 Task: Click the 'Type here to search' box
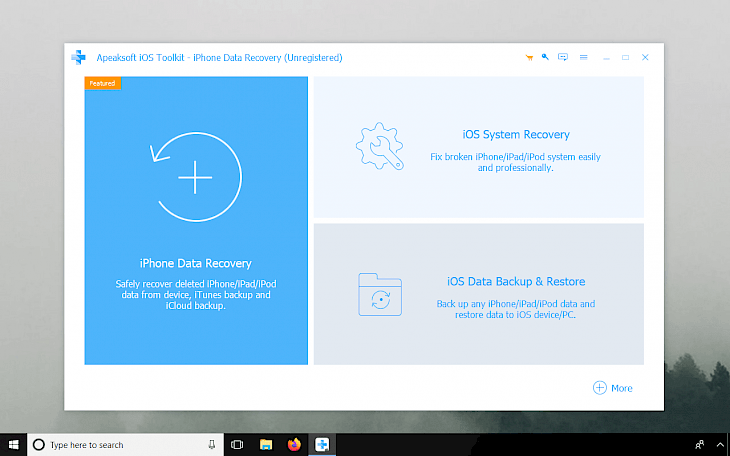[125, 445]
